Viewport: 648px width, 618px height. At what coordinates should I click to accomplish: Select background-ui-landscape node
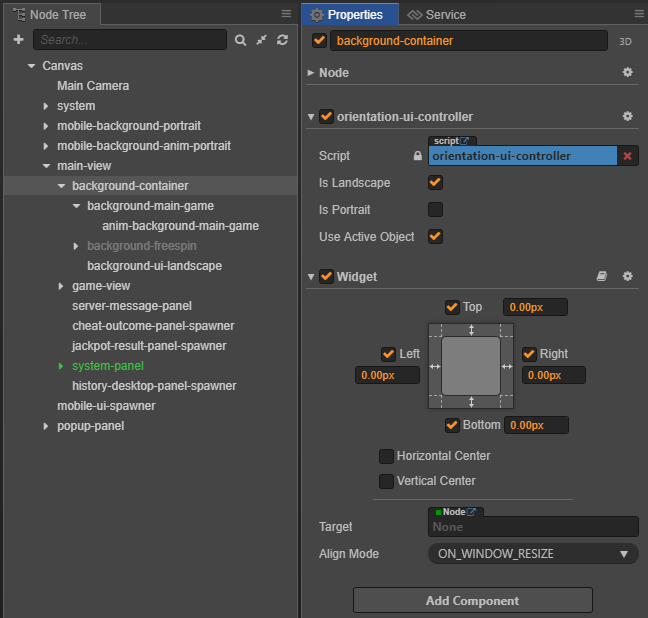[x=155, y=266]
